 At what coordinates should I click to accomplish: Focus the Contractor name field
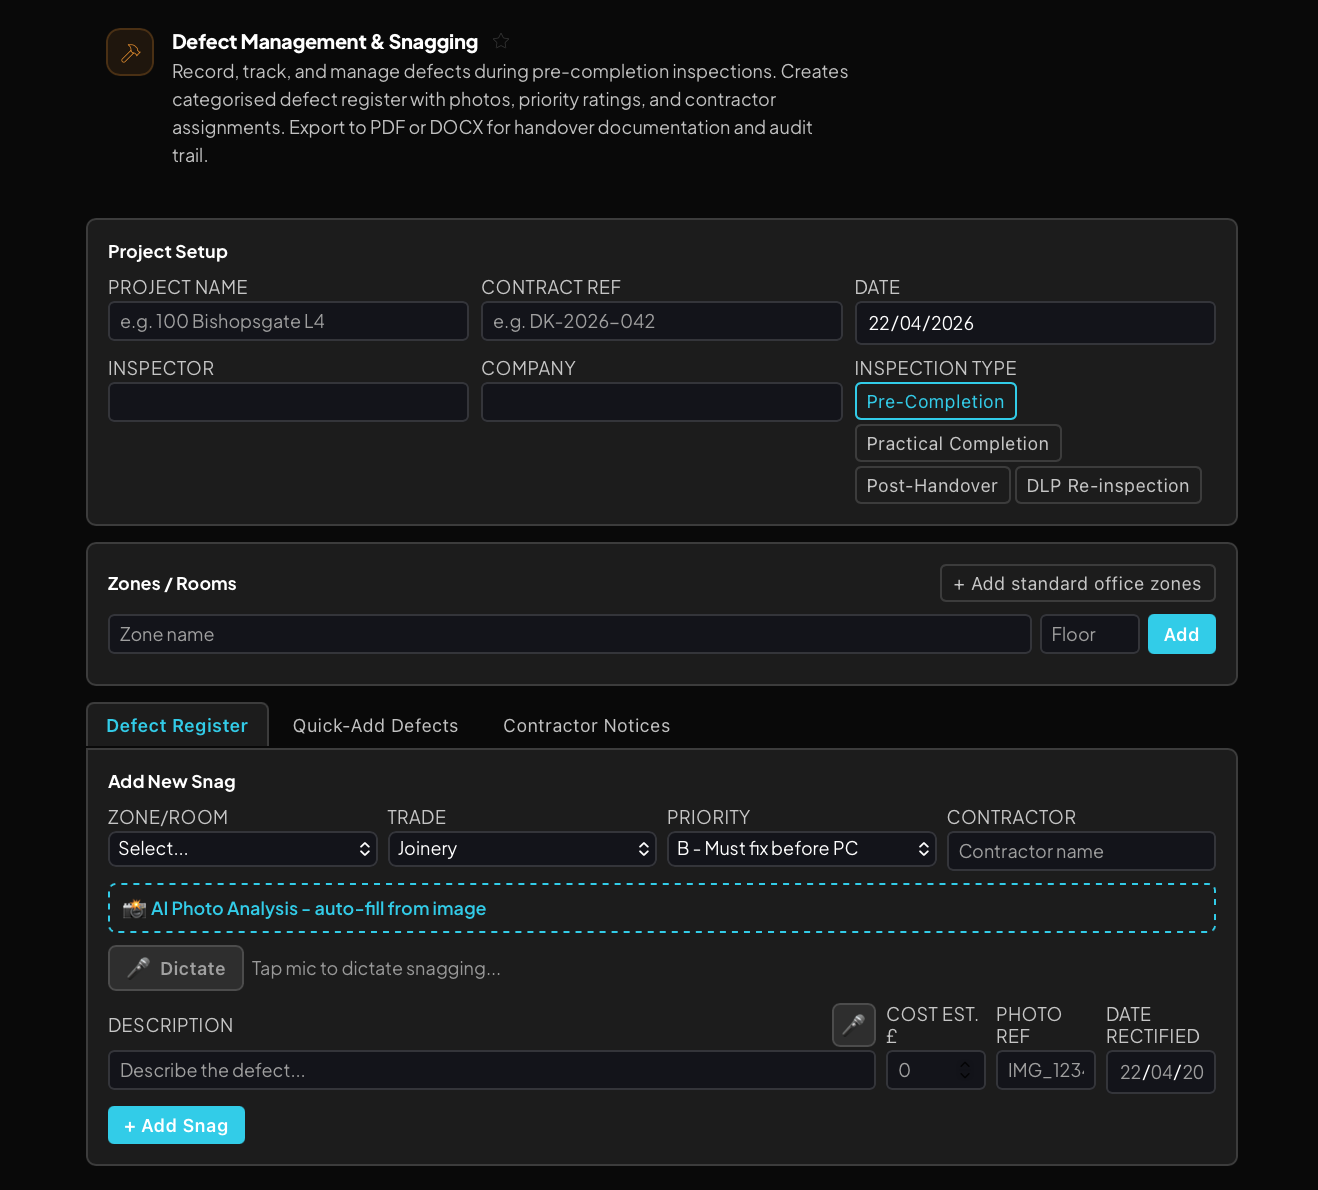pyautogui.click(x=1081, y=851)
